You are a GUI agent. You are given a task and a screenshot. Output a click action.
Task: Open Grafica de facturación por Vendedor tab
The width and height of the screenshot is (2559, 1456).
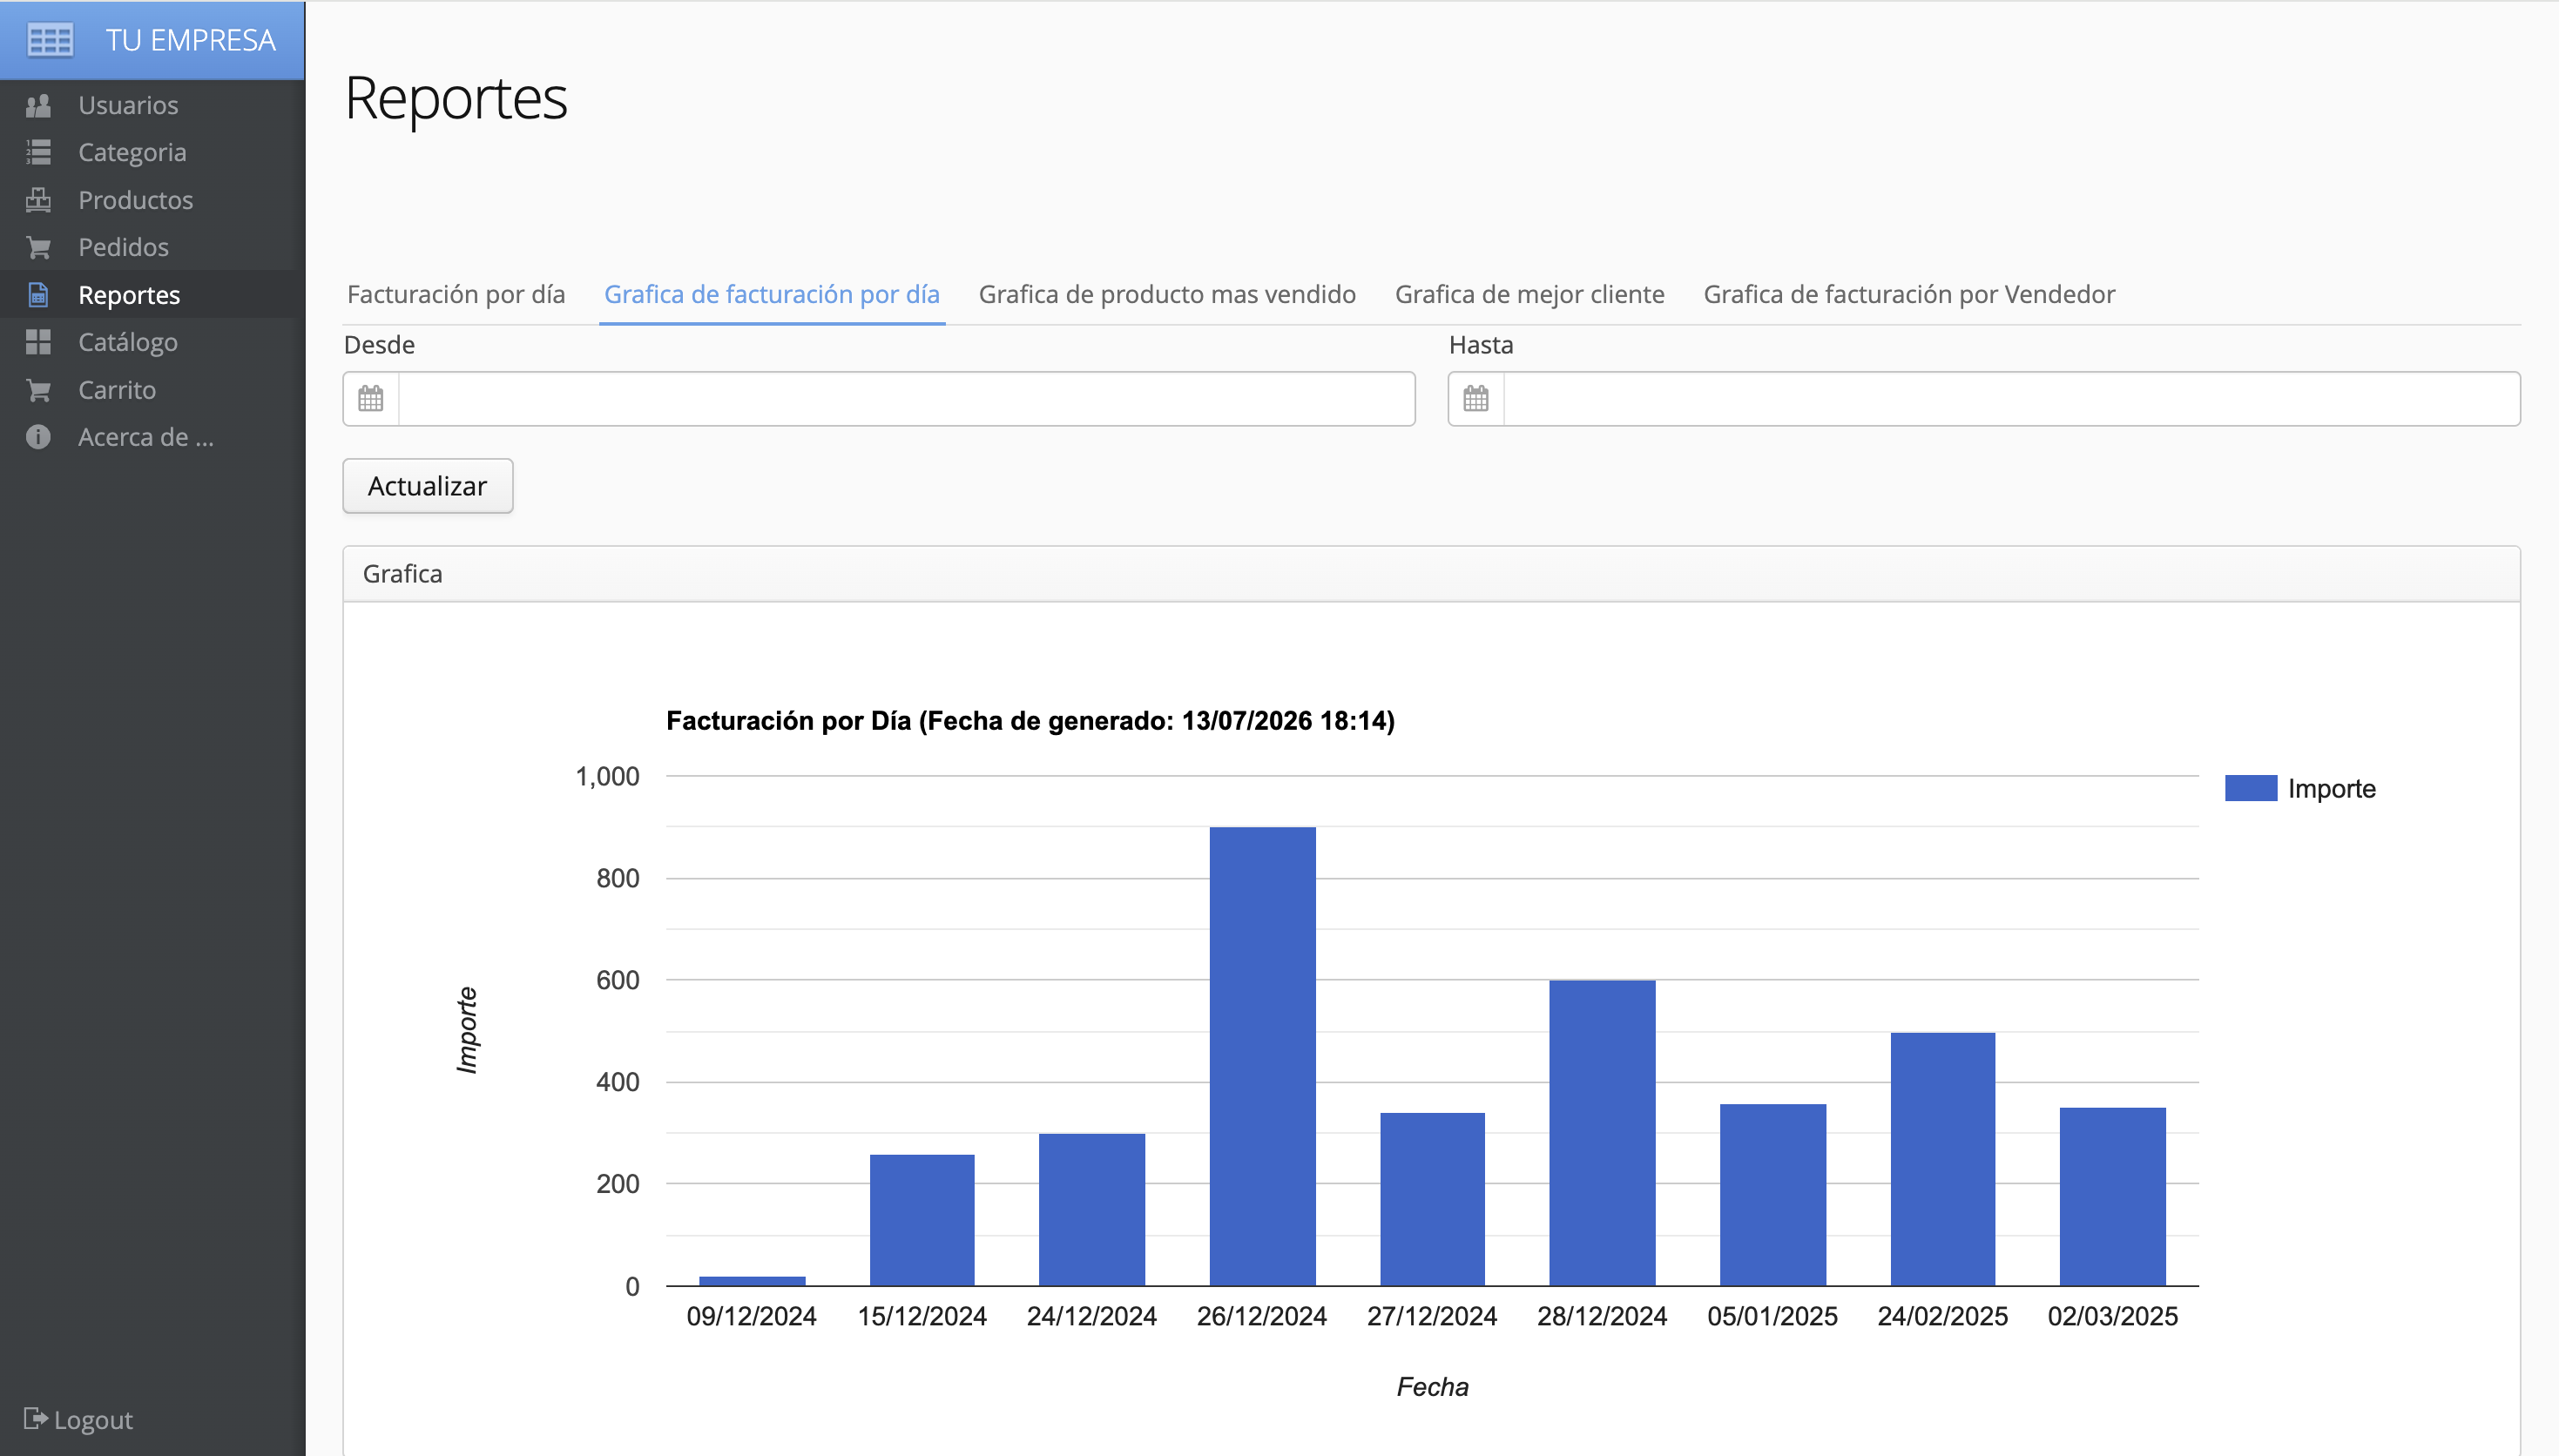click(1909, 294)
